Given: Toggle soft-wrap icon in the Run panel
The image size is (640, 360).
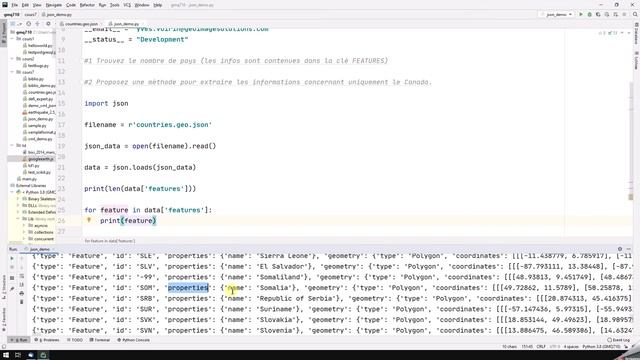Looking at the screenshot, I should (x=22, y=276).
